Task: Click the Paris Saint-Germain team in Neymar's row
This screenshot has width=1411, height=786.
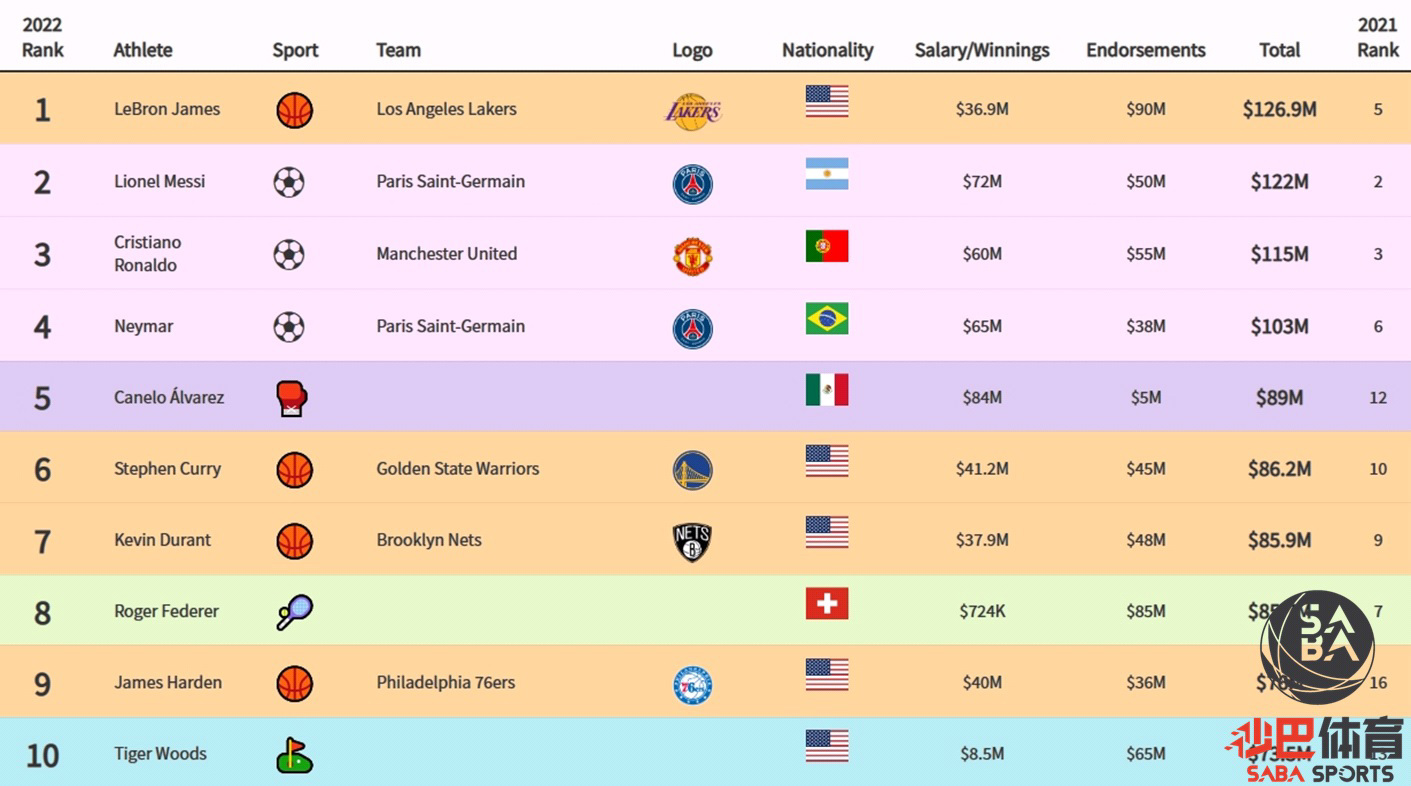Action: (x=450, y=326)
